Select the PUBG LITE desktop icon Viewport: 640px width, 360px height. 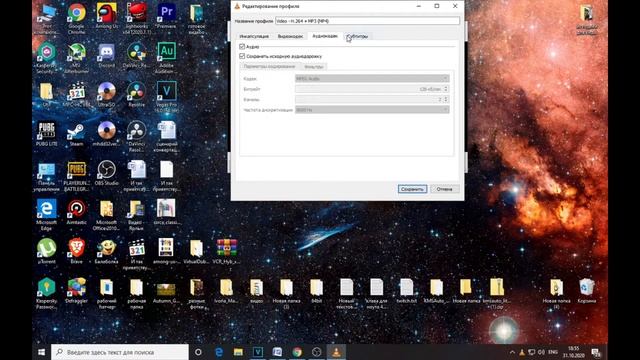(x=46, y=134)
